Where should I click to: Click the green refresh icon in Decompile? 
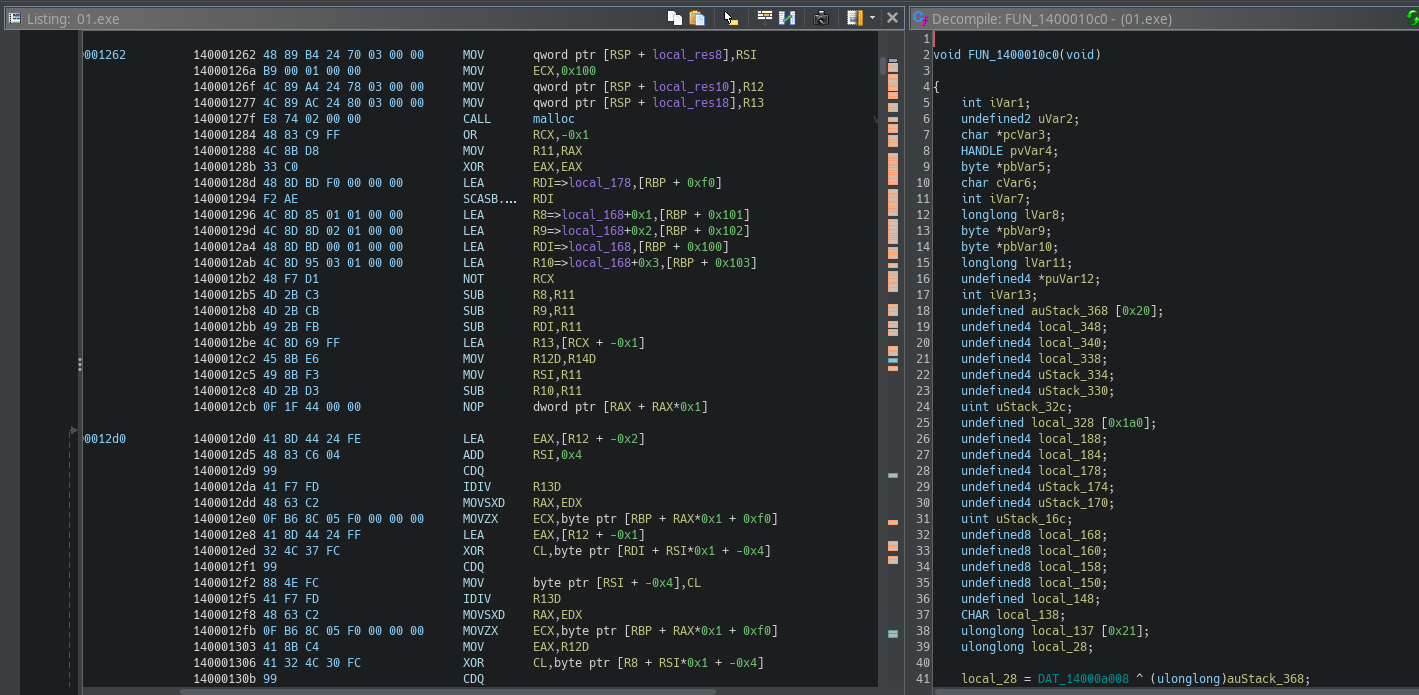[1413, 18]
